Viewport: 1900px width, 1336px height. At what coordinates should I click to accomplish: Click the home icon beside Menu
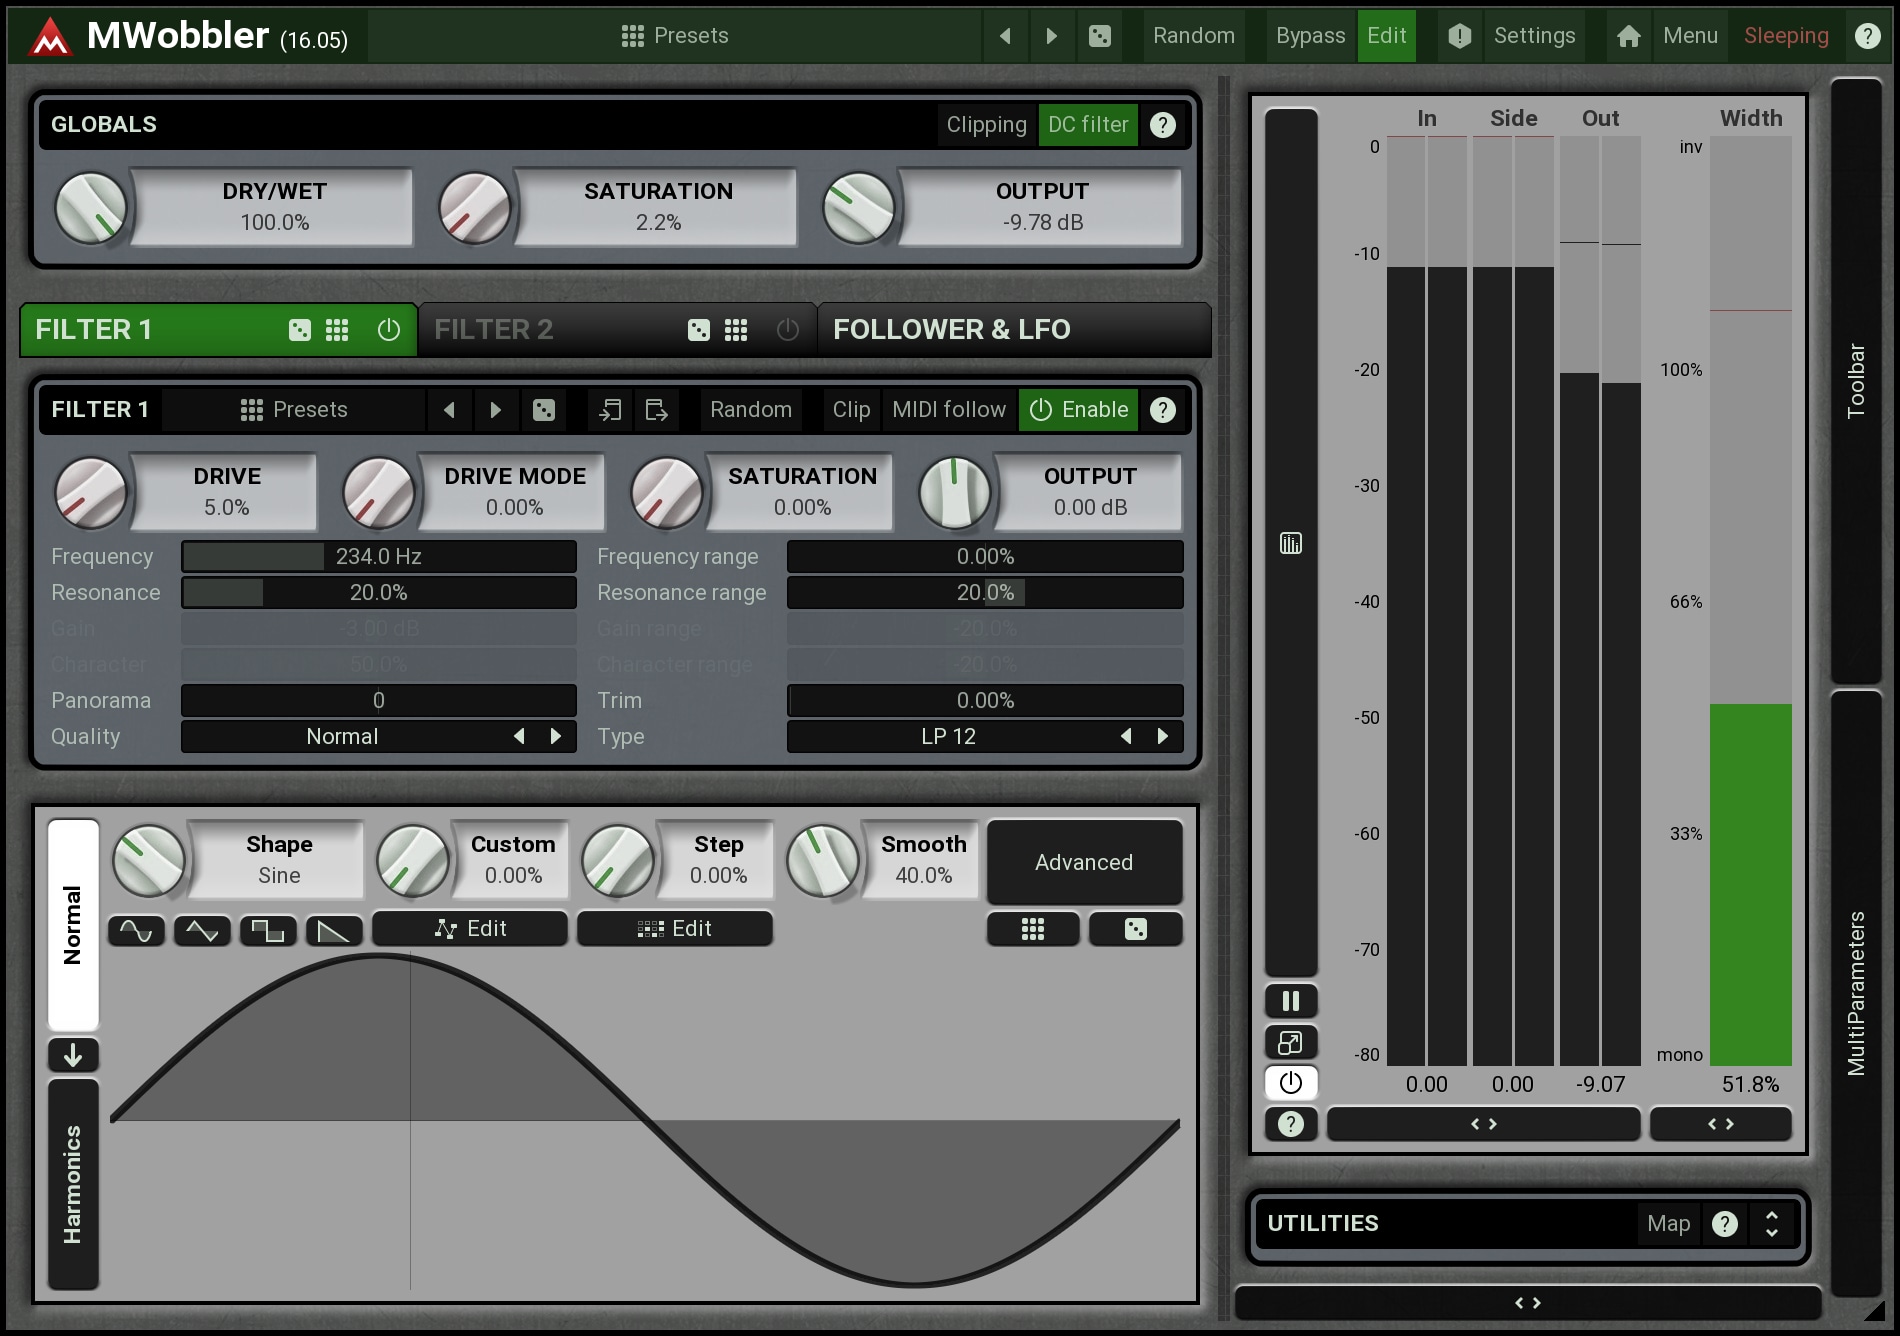[1628, 36]
